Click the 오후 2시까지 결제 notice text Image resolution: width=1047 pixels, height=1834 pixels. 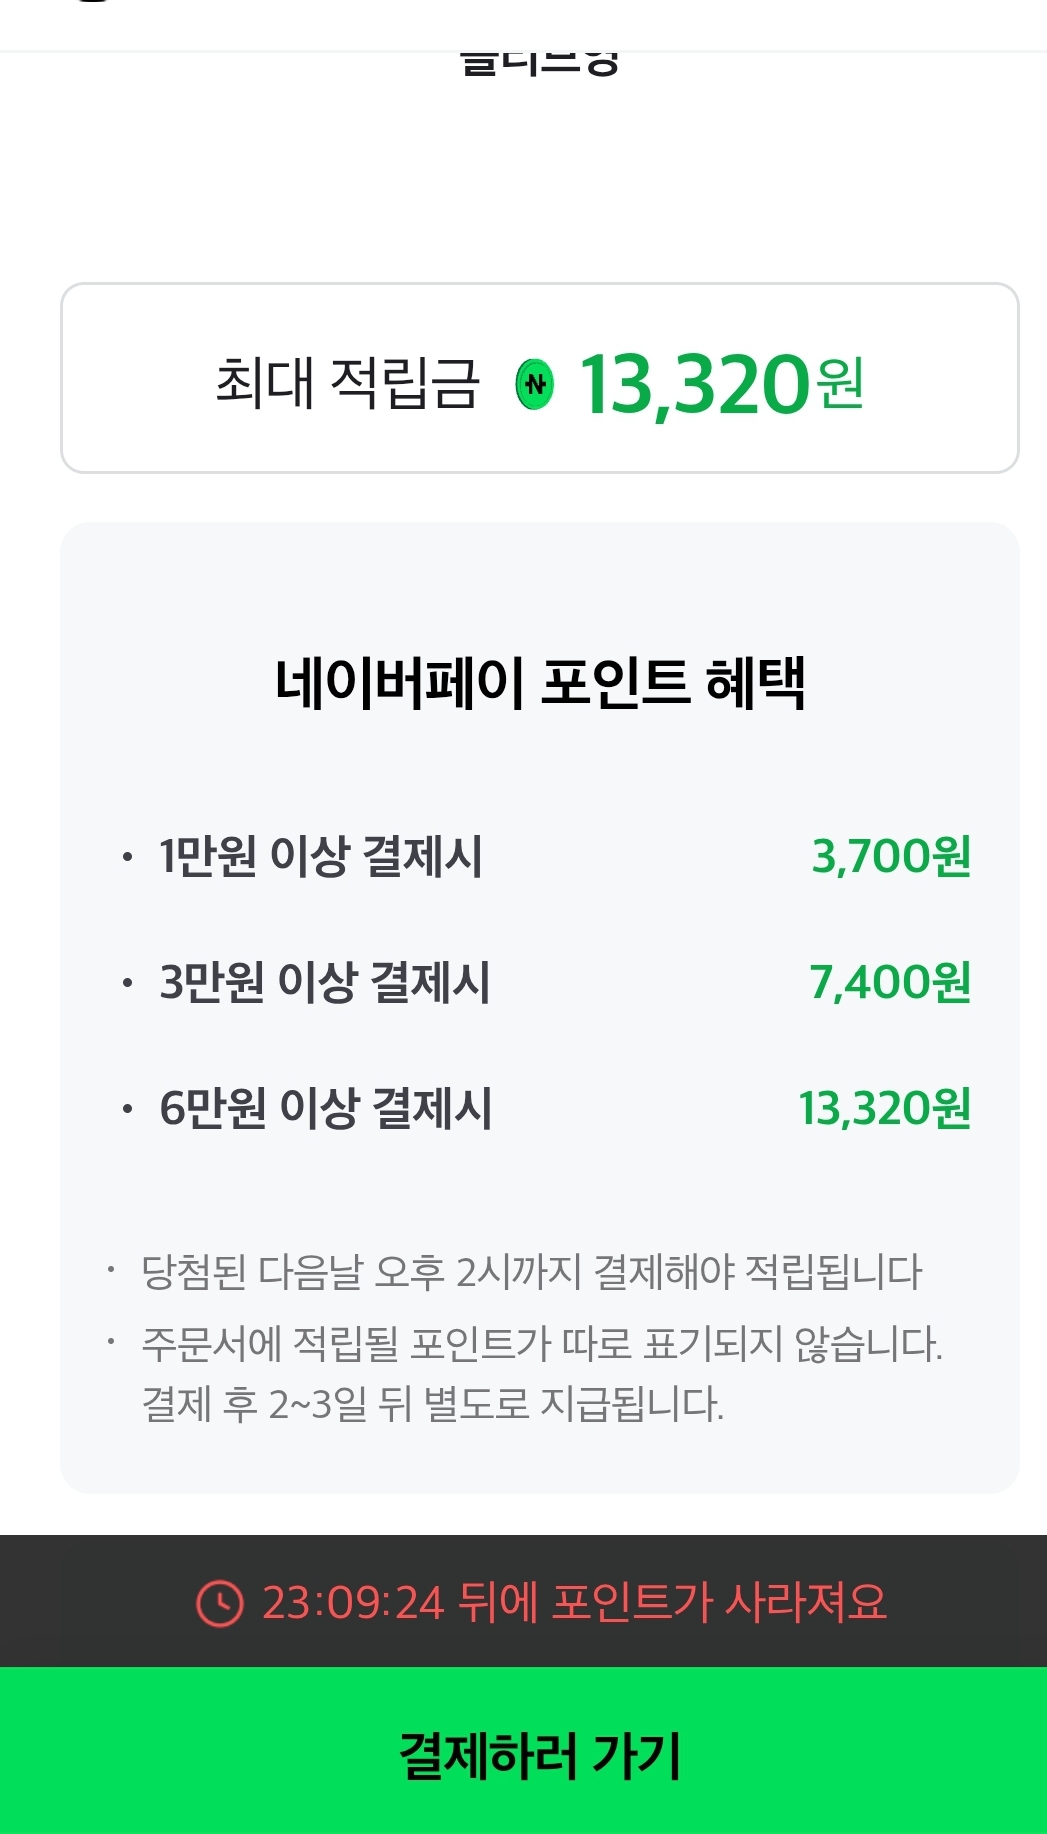532,1272
